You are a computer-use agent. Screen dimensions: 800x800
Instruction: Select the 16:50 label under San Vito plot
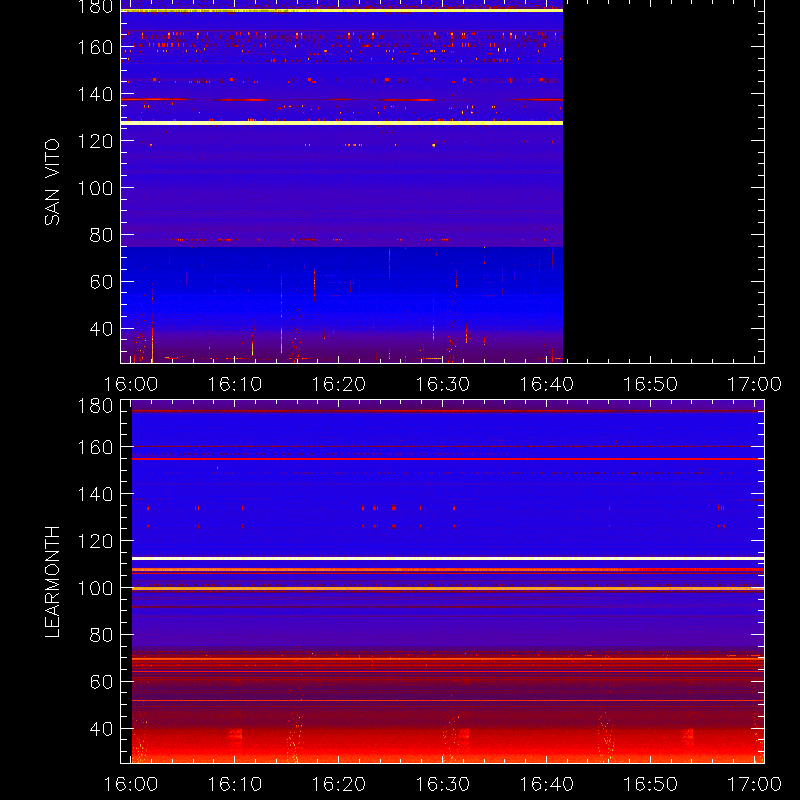click(x=651, y=384)
